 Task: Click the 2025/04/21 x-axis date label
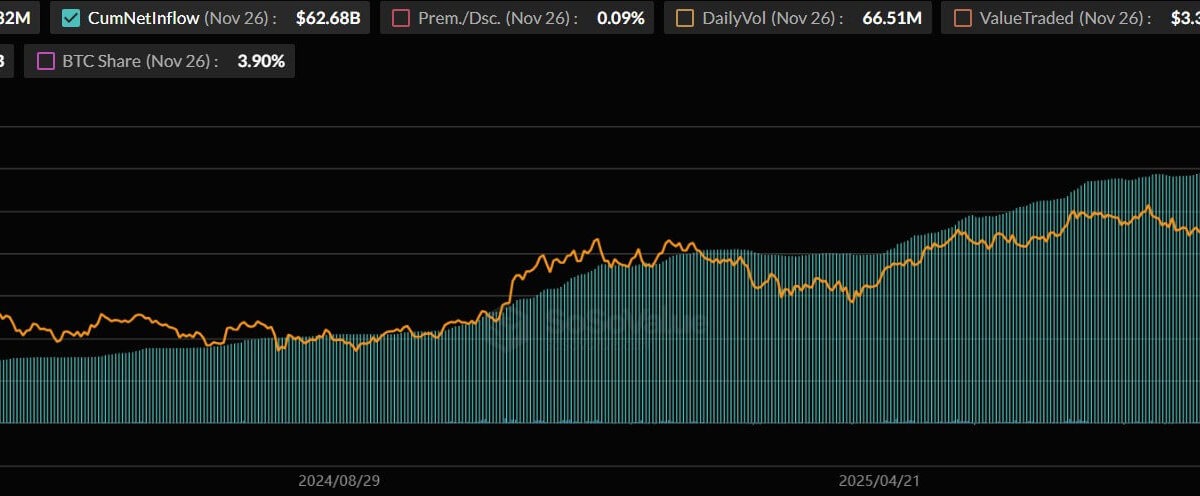pyautogui.click(x=879, y=481)
